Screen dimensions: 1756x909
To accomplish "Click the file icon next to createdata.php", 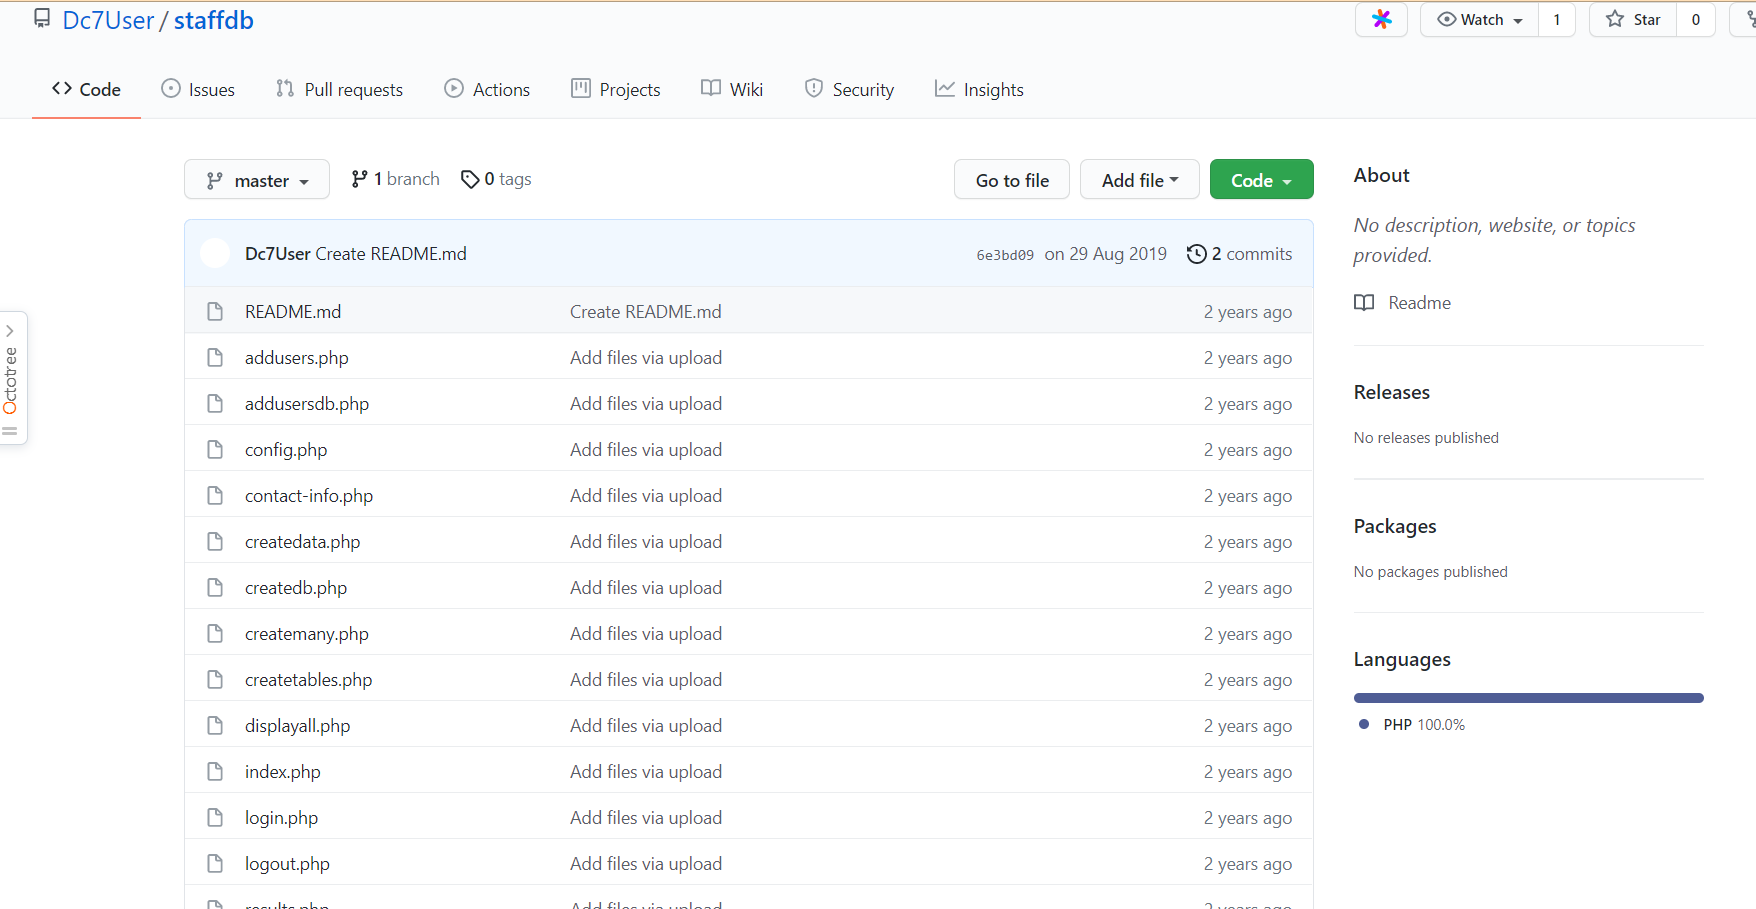I will click(215, 542).
